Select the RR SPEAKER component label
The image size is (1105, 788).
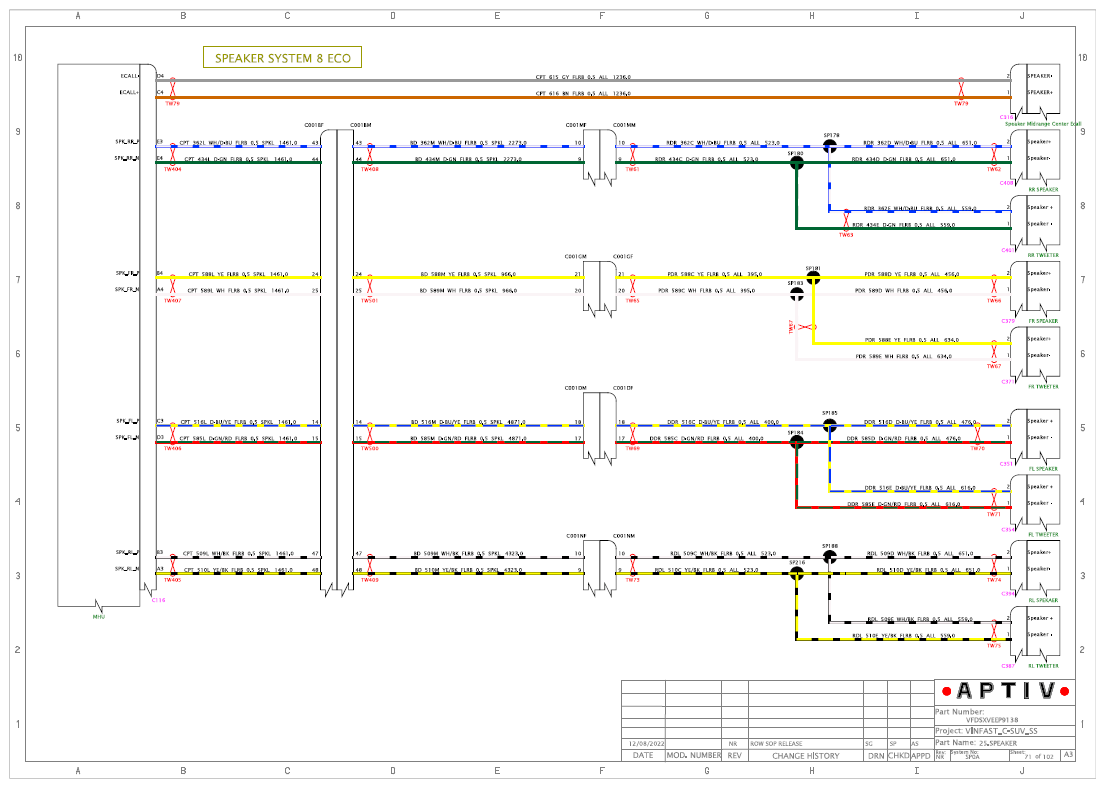[x=1043, y=190]
